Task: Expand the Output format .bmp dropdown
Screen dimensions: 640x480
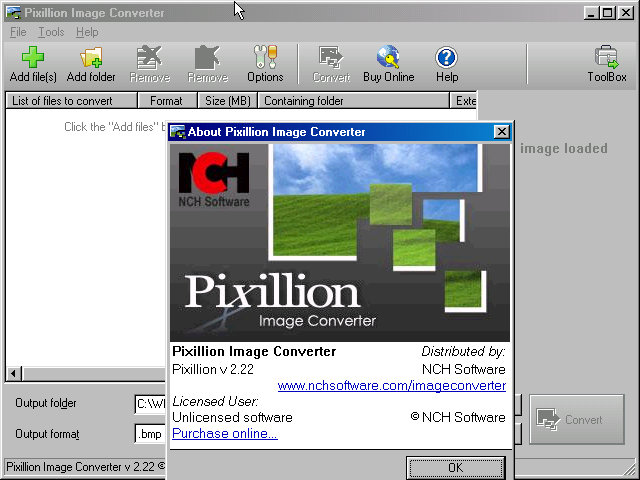Action: pyautogui.click(x=150, y=434)
